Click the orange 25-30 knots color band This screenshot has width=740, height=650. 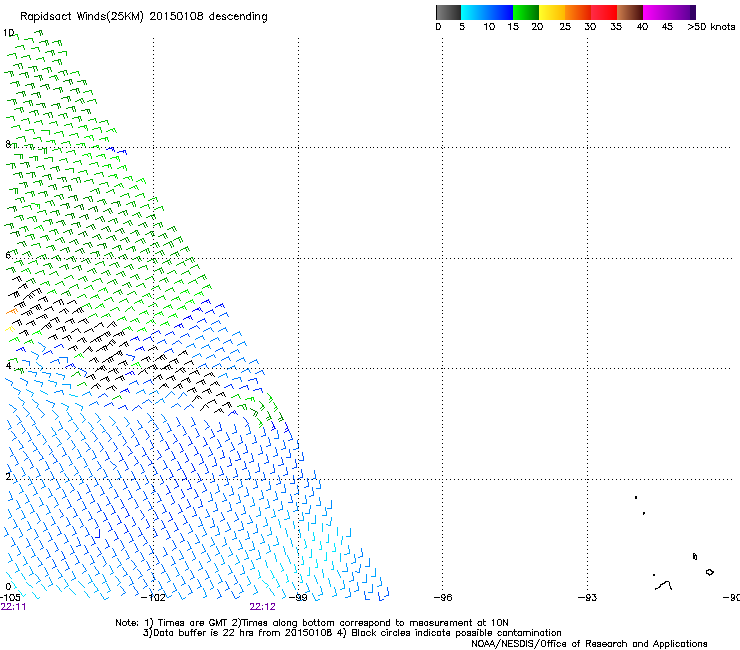578,12
